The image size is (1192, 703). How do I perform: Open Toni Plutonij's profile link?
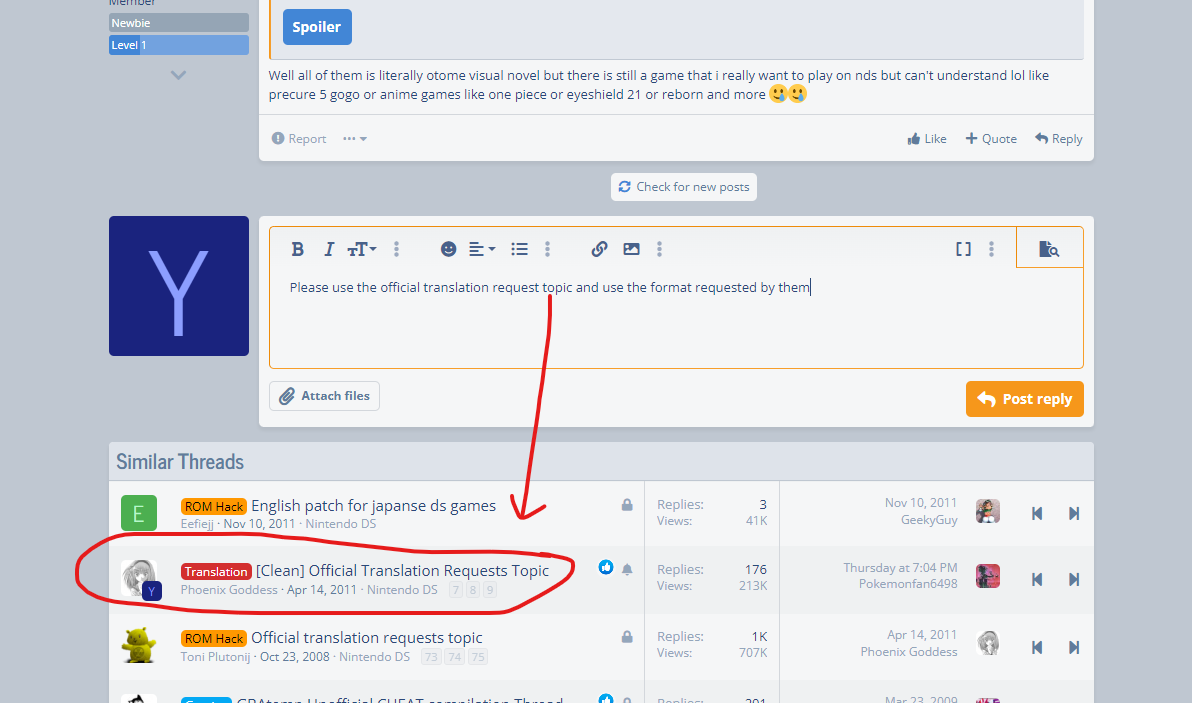pos(215,657)
